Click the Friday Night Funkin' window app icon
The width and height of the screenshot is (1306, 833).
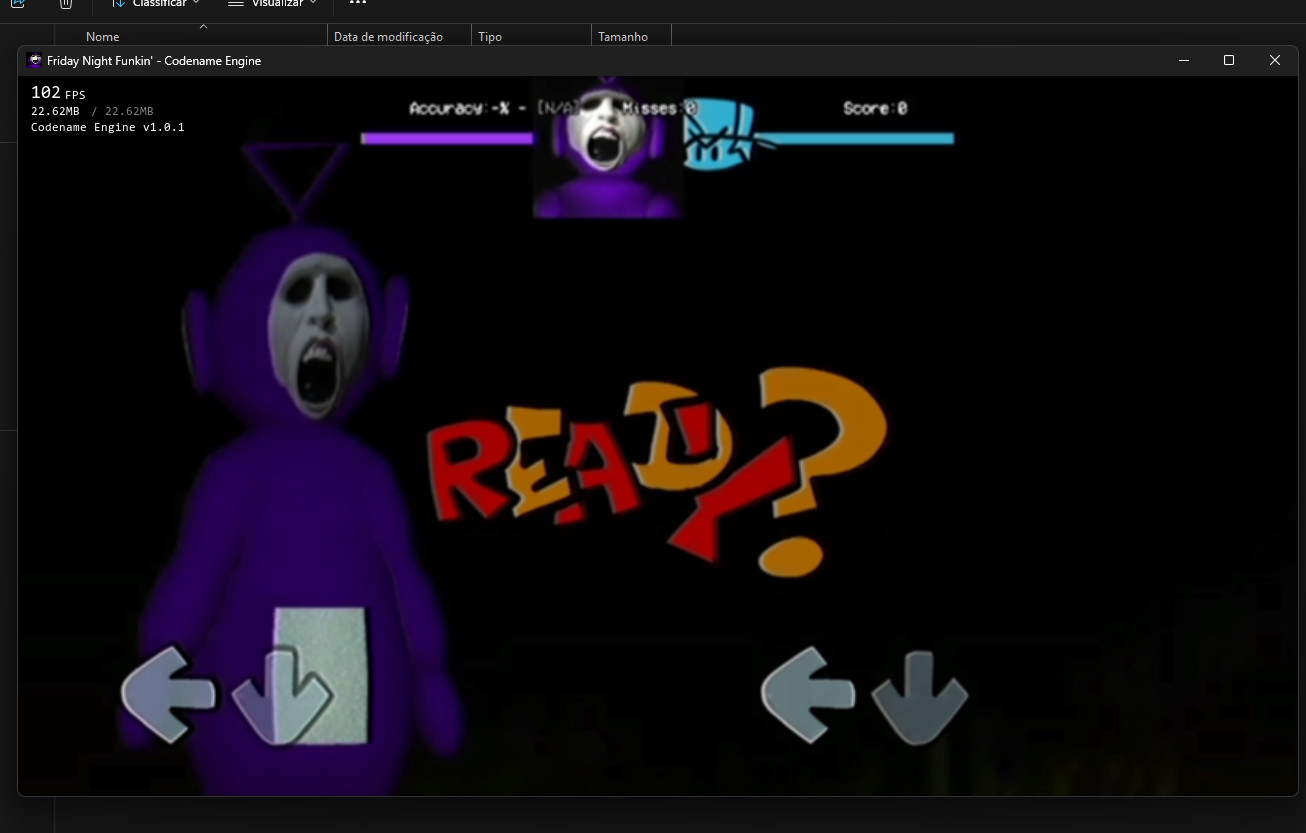click(x=34, y=60)
